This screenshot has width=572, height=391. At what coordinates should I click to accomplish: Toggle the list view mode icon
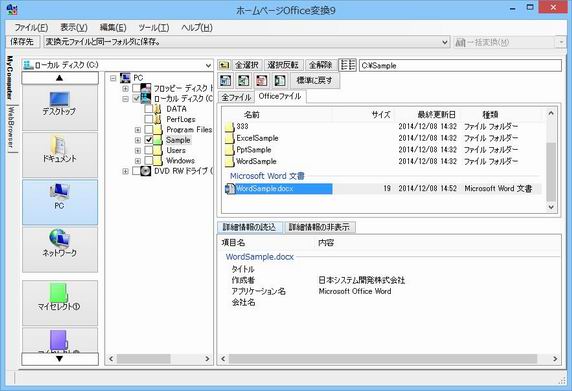coord(347,65)
